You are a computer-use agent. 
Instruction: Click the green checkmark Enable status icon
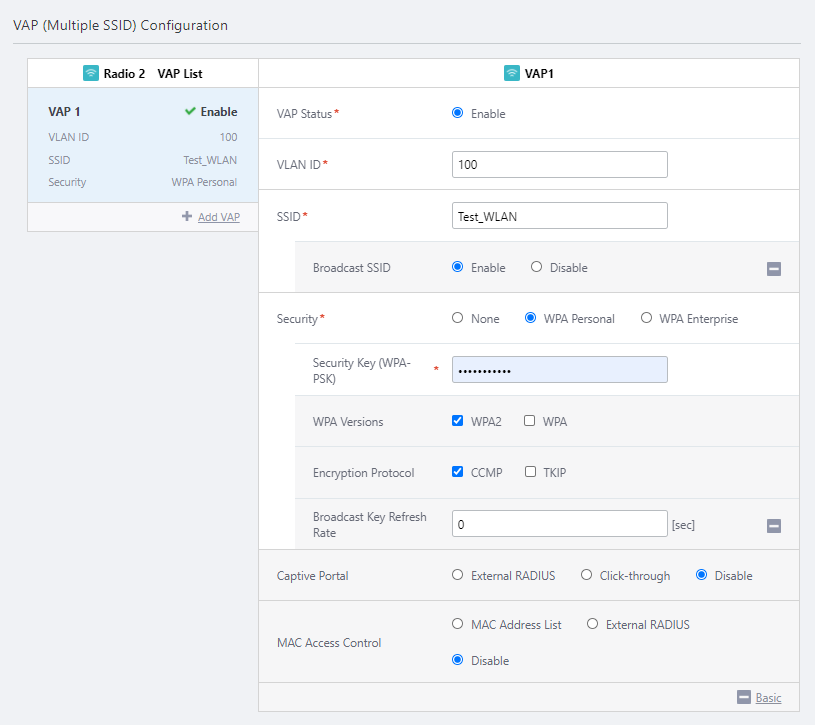(190, 112)
